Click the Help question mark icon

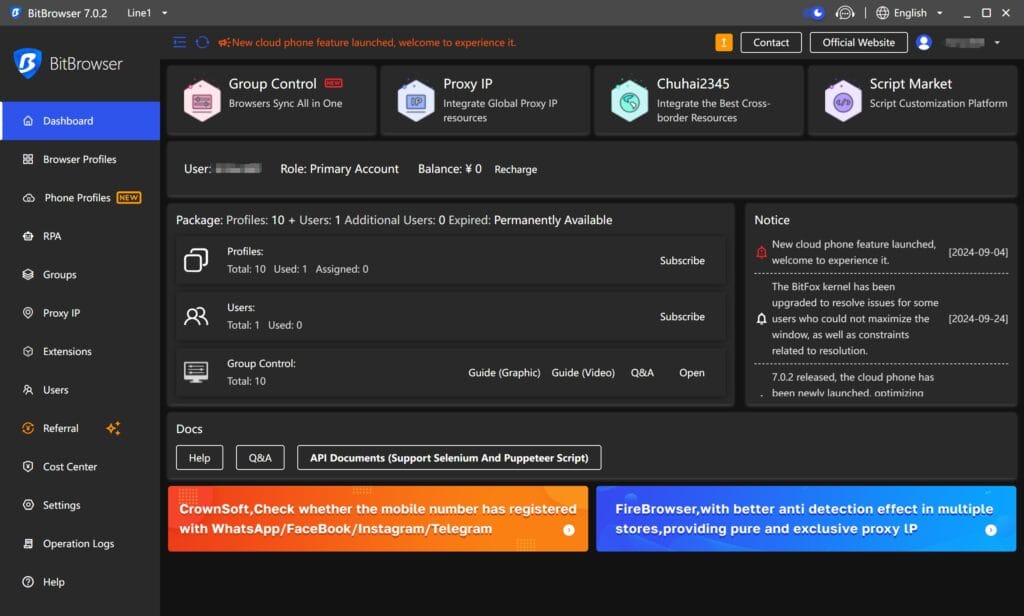(x=28, y=582)
